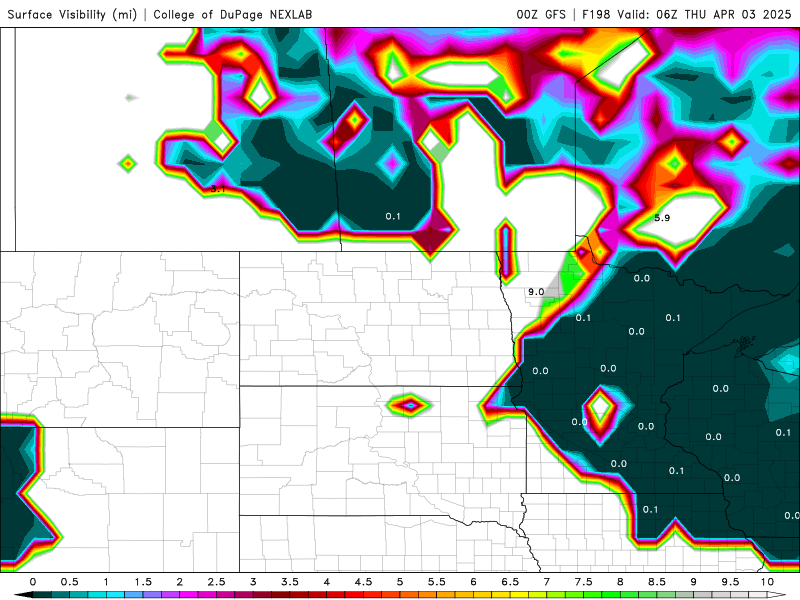Click the 8 label on the color scale
This screenshot has width=800, height=600.
pyautogui.click(x=620, y=582)
